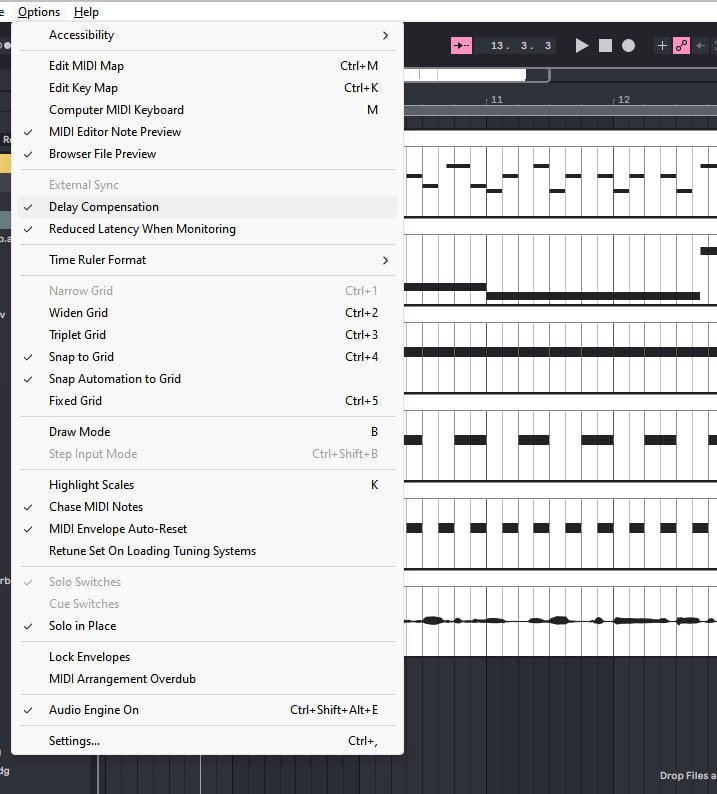Toggle Reduced Latency When Monitoring

(142, 229)
